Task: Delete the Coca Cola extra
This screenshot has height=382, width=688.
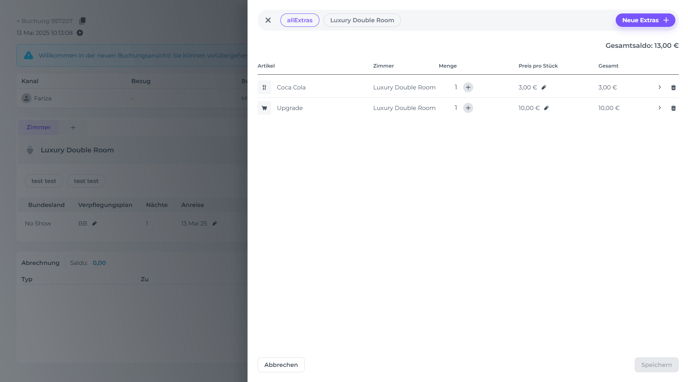Action: 674,88
